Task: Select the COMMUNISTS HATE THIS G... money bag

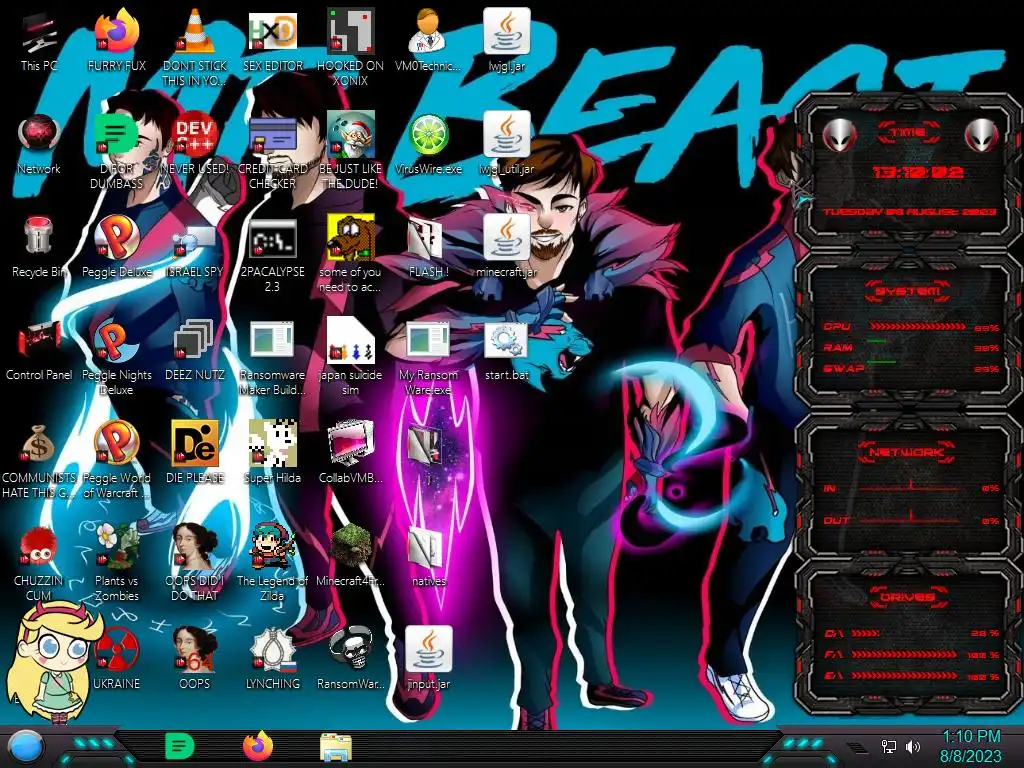Action: (x=39, y=460)
